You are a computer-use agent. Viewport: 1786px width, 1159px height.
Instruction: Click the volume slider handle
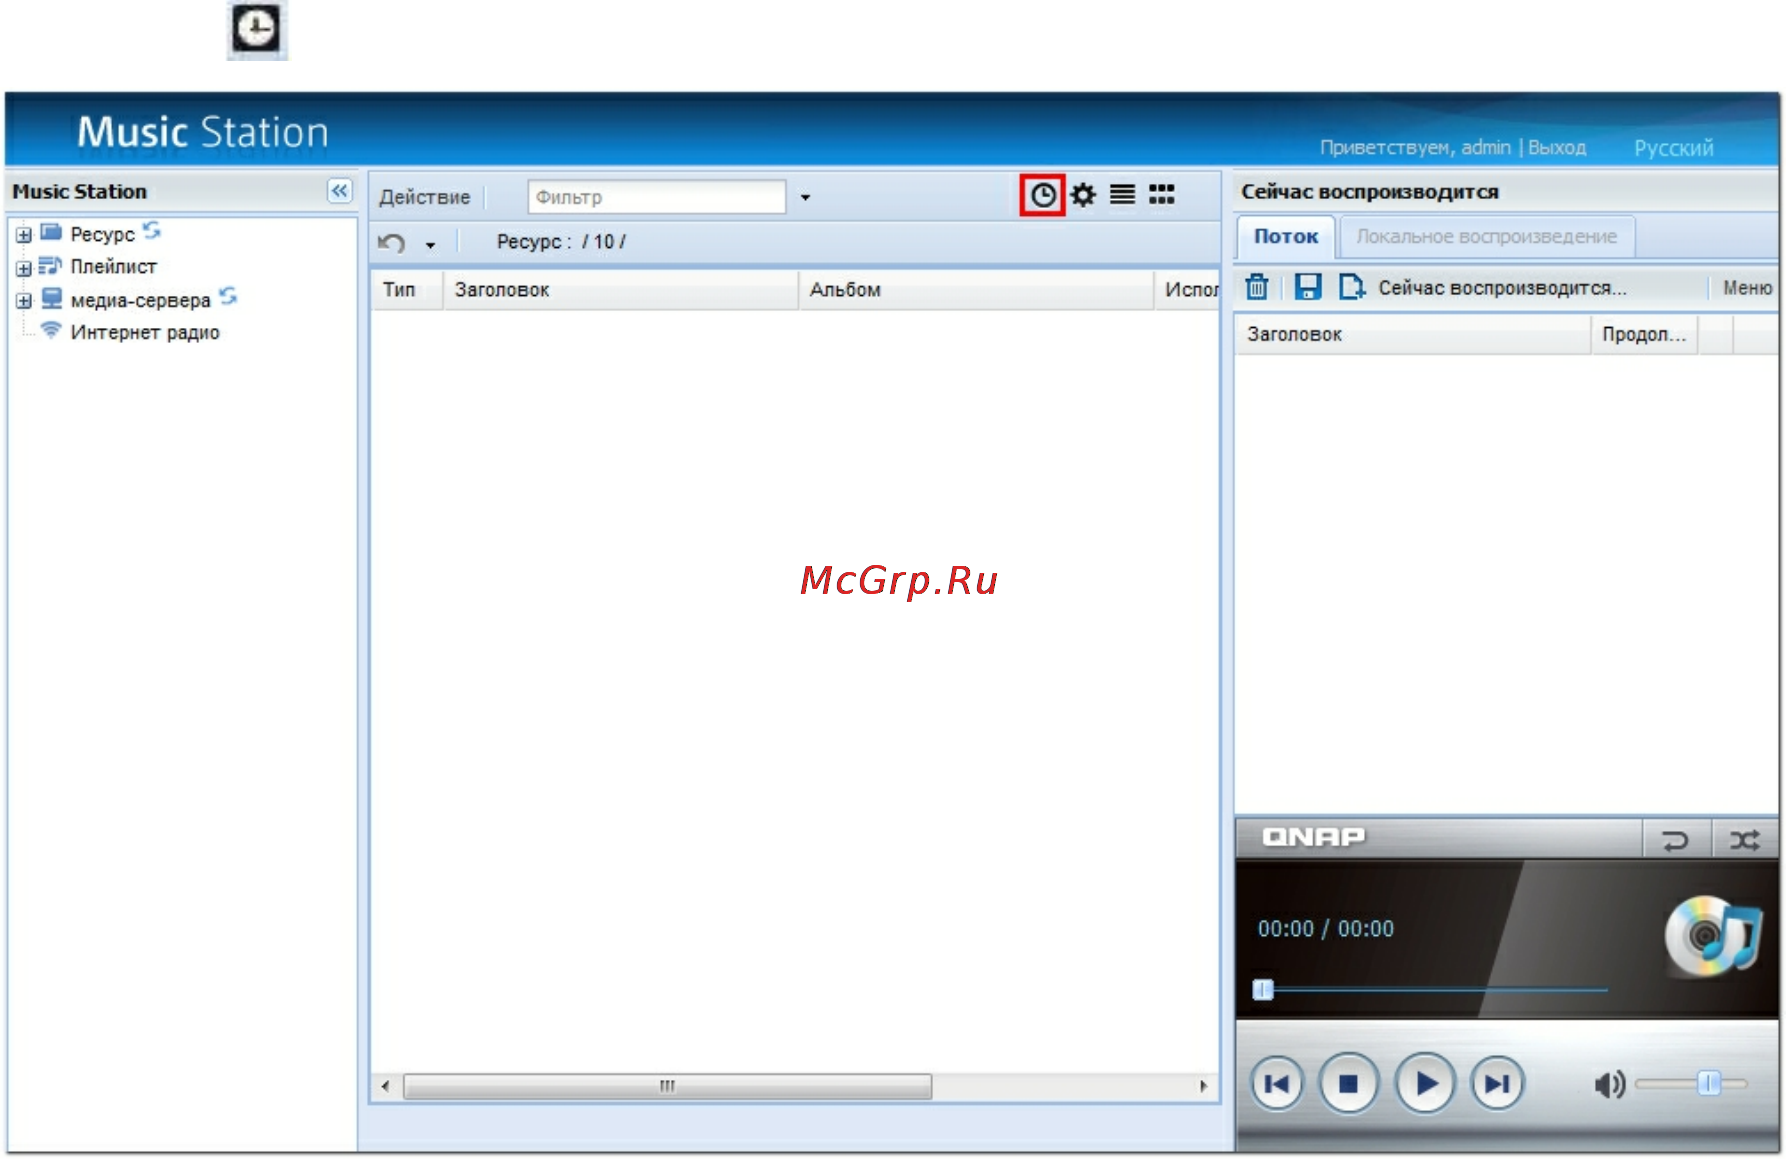(1709, 1083)
